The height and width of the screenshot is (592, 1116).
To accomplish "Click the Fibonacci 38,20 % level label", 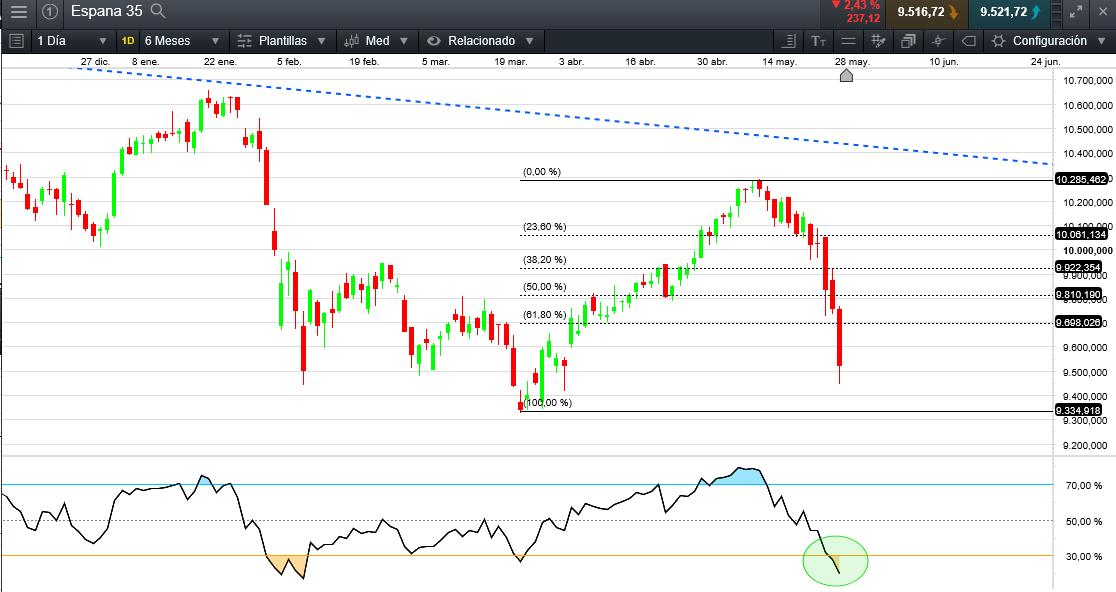I will pos(544,260).
